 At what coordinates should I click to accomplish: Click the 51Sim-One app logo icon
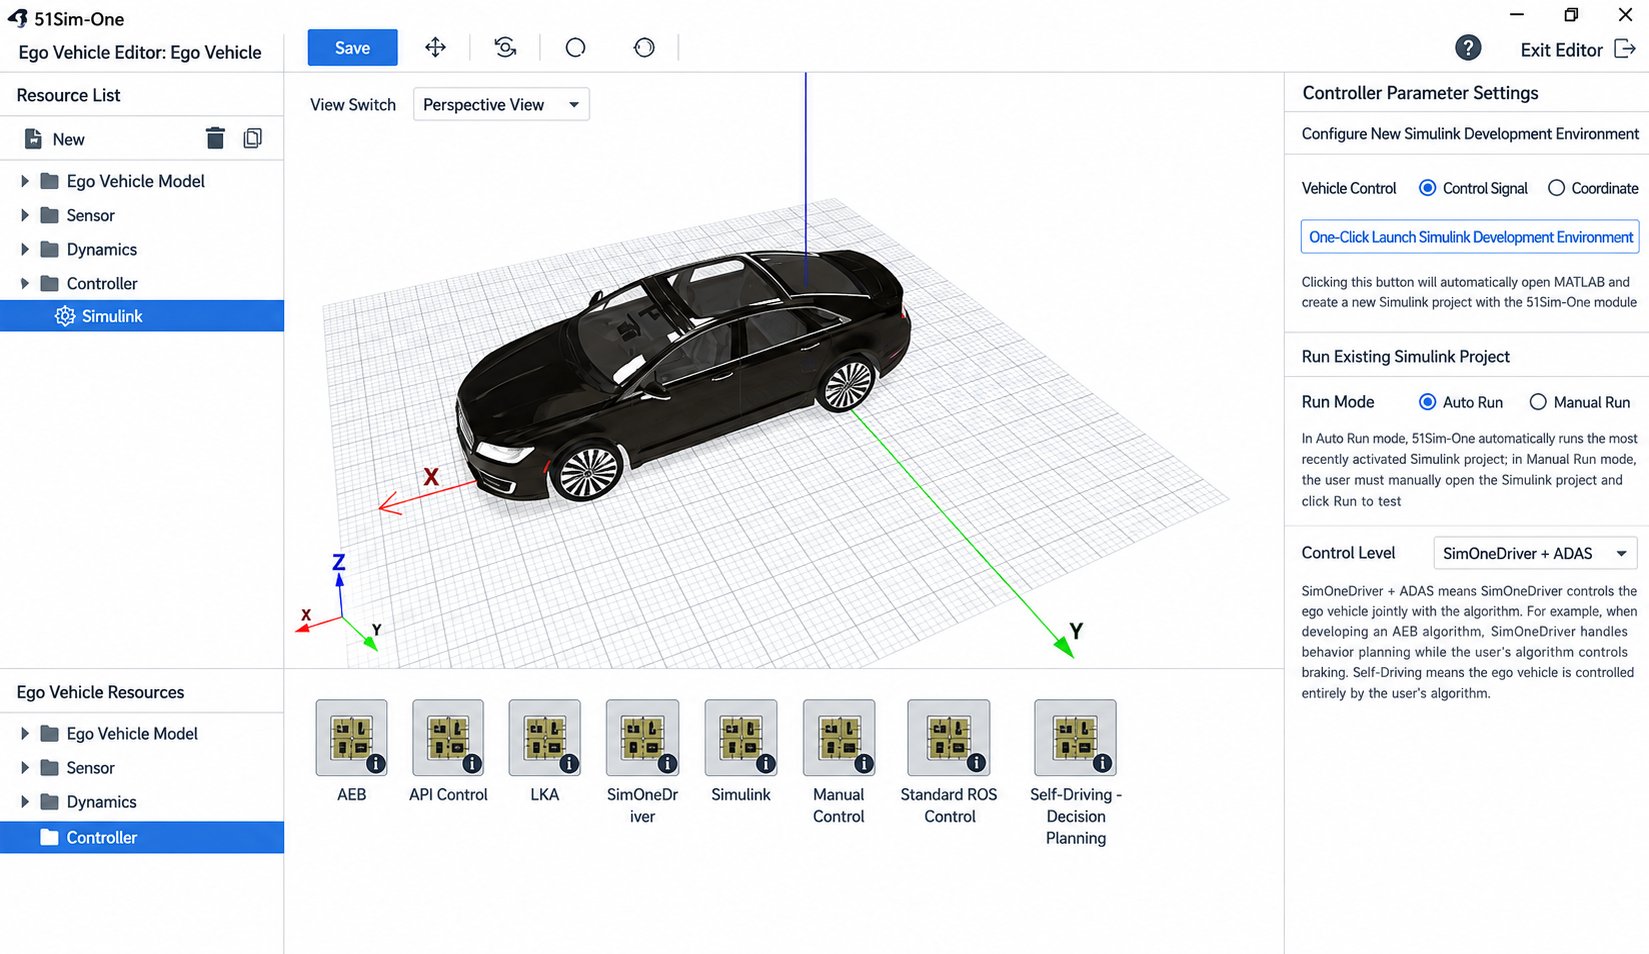point(18,18)
